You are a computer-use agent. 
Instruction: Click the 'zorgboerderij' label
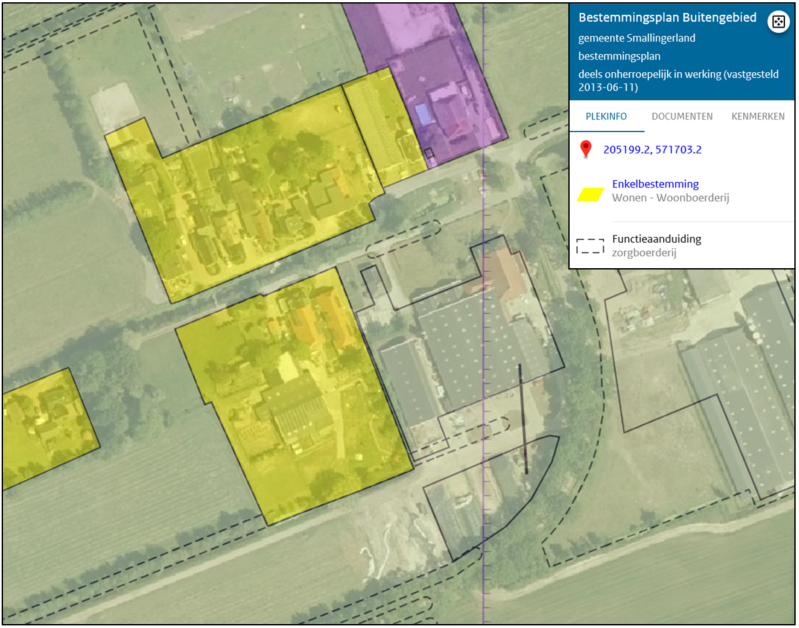(644, 252)
